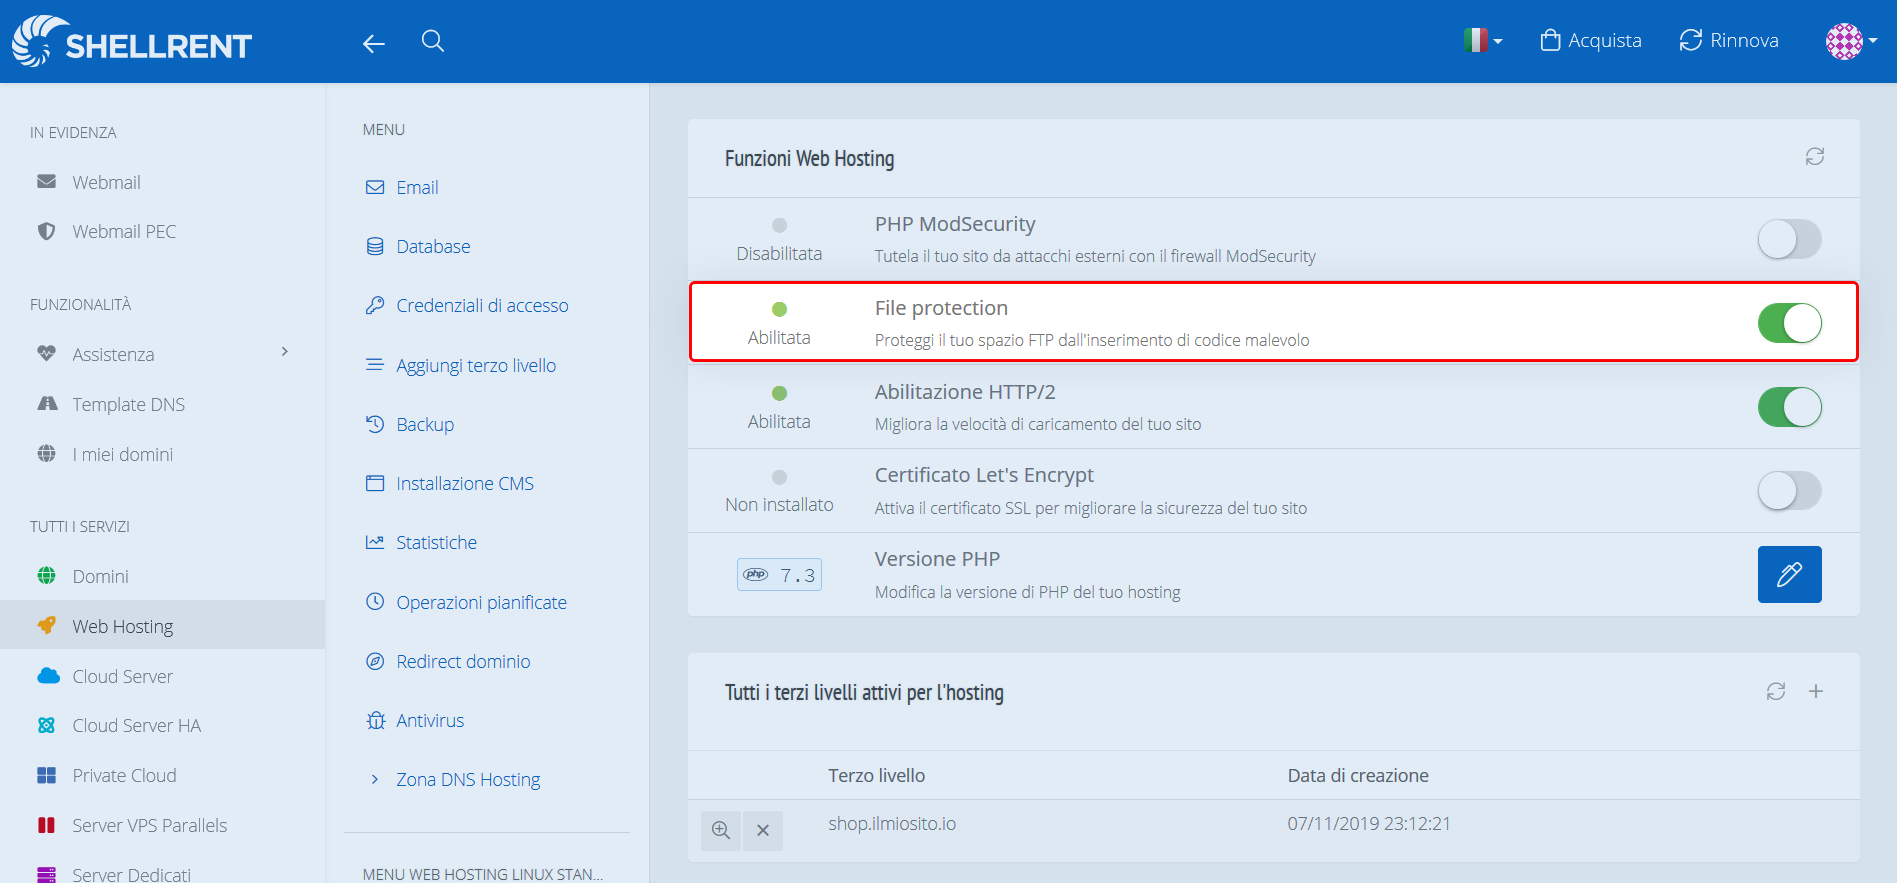The image size is (1897, 883).
Task: Open the Antivirus link
Action: coord(430,720)
